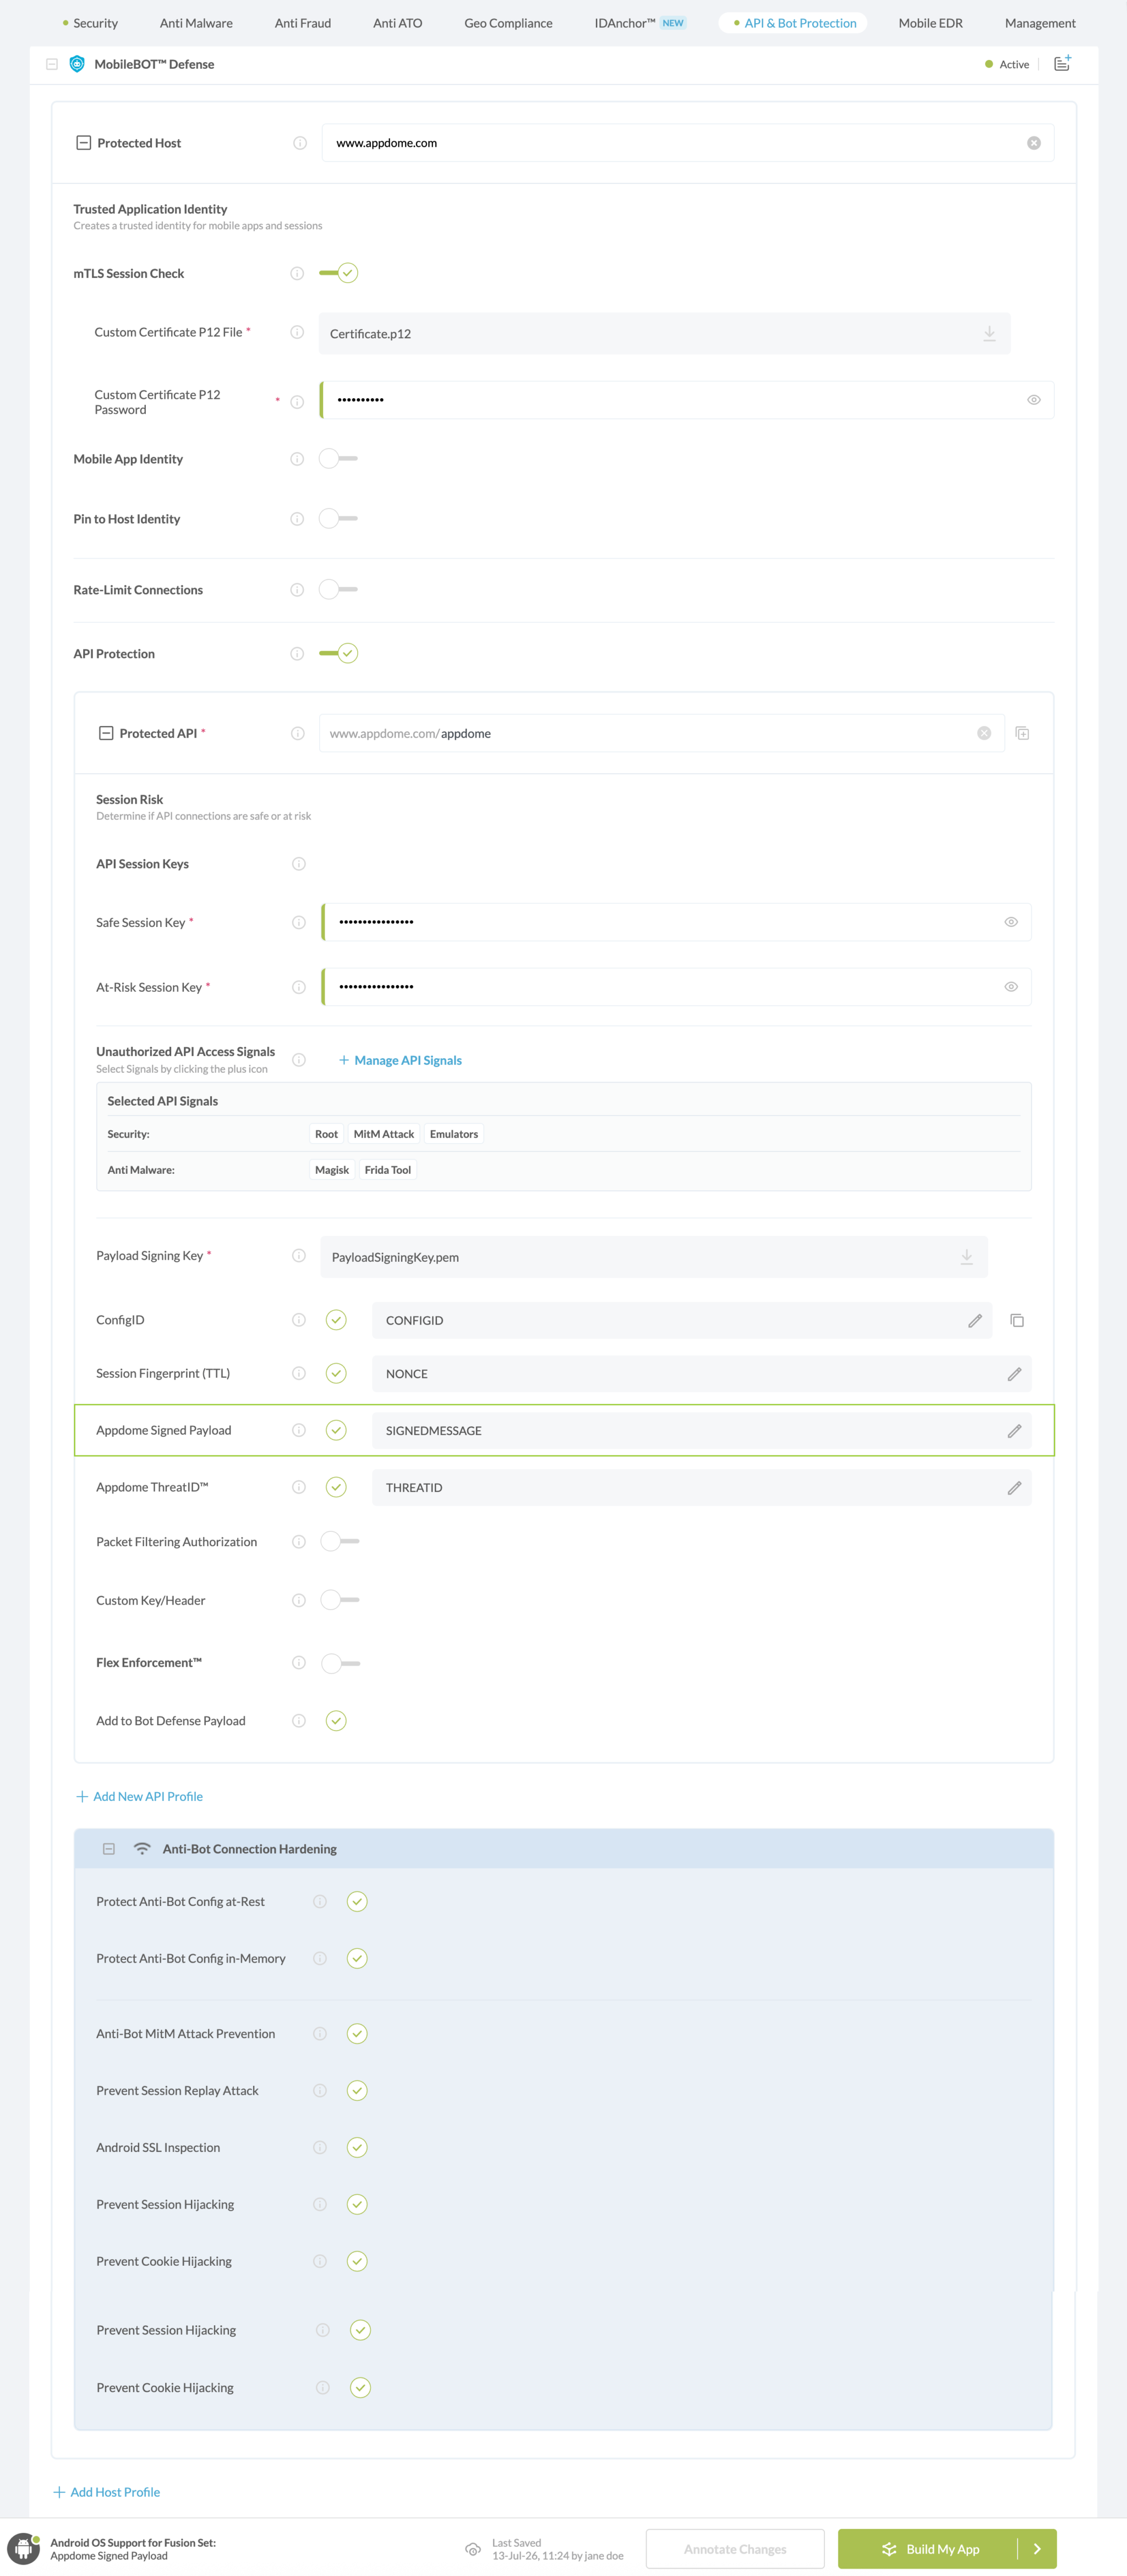Edit the CONFIGID value with pencil
The image size is (1127, 2576).
975,1321
